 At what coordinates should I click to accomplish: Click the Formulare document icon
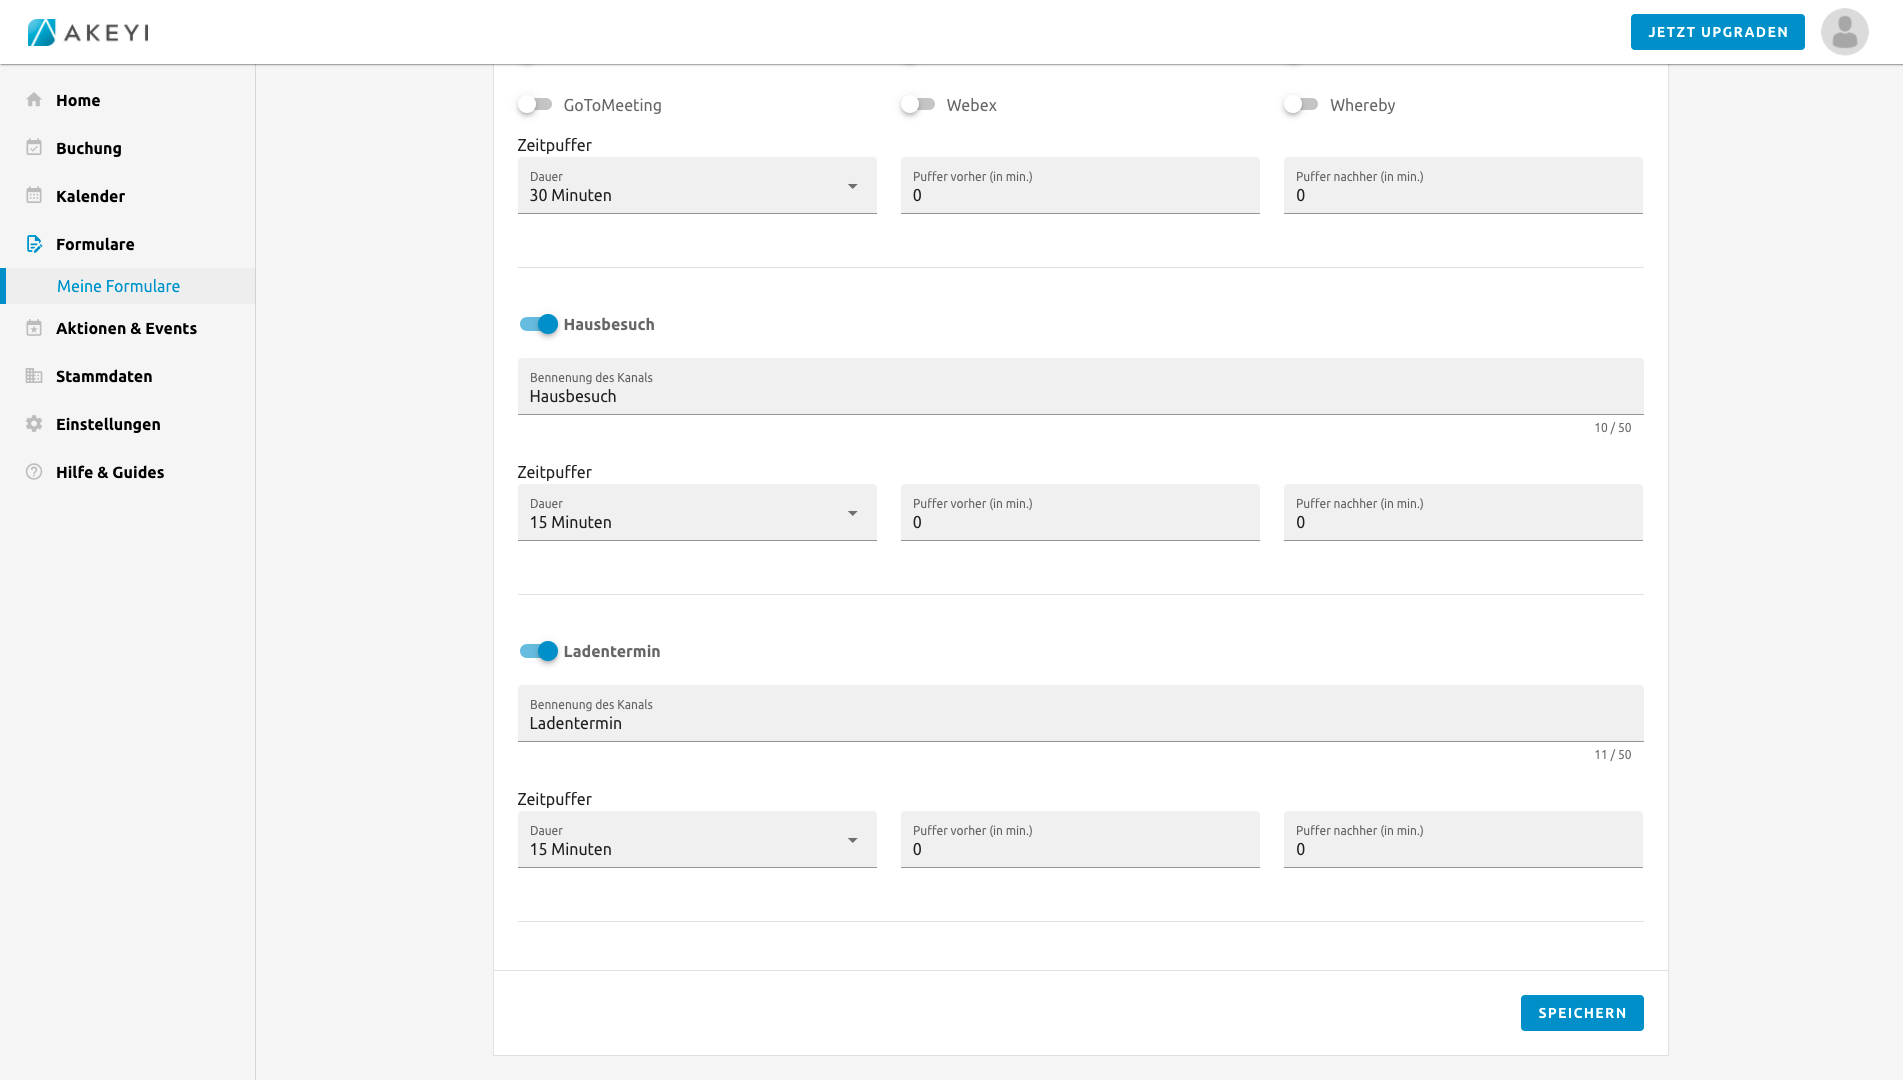pos(34,244)
